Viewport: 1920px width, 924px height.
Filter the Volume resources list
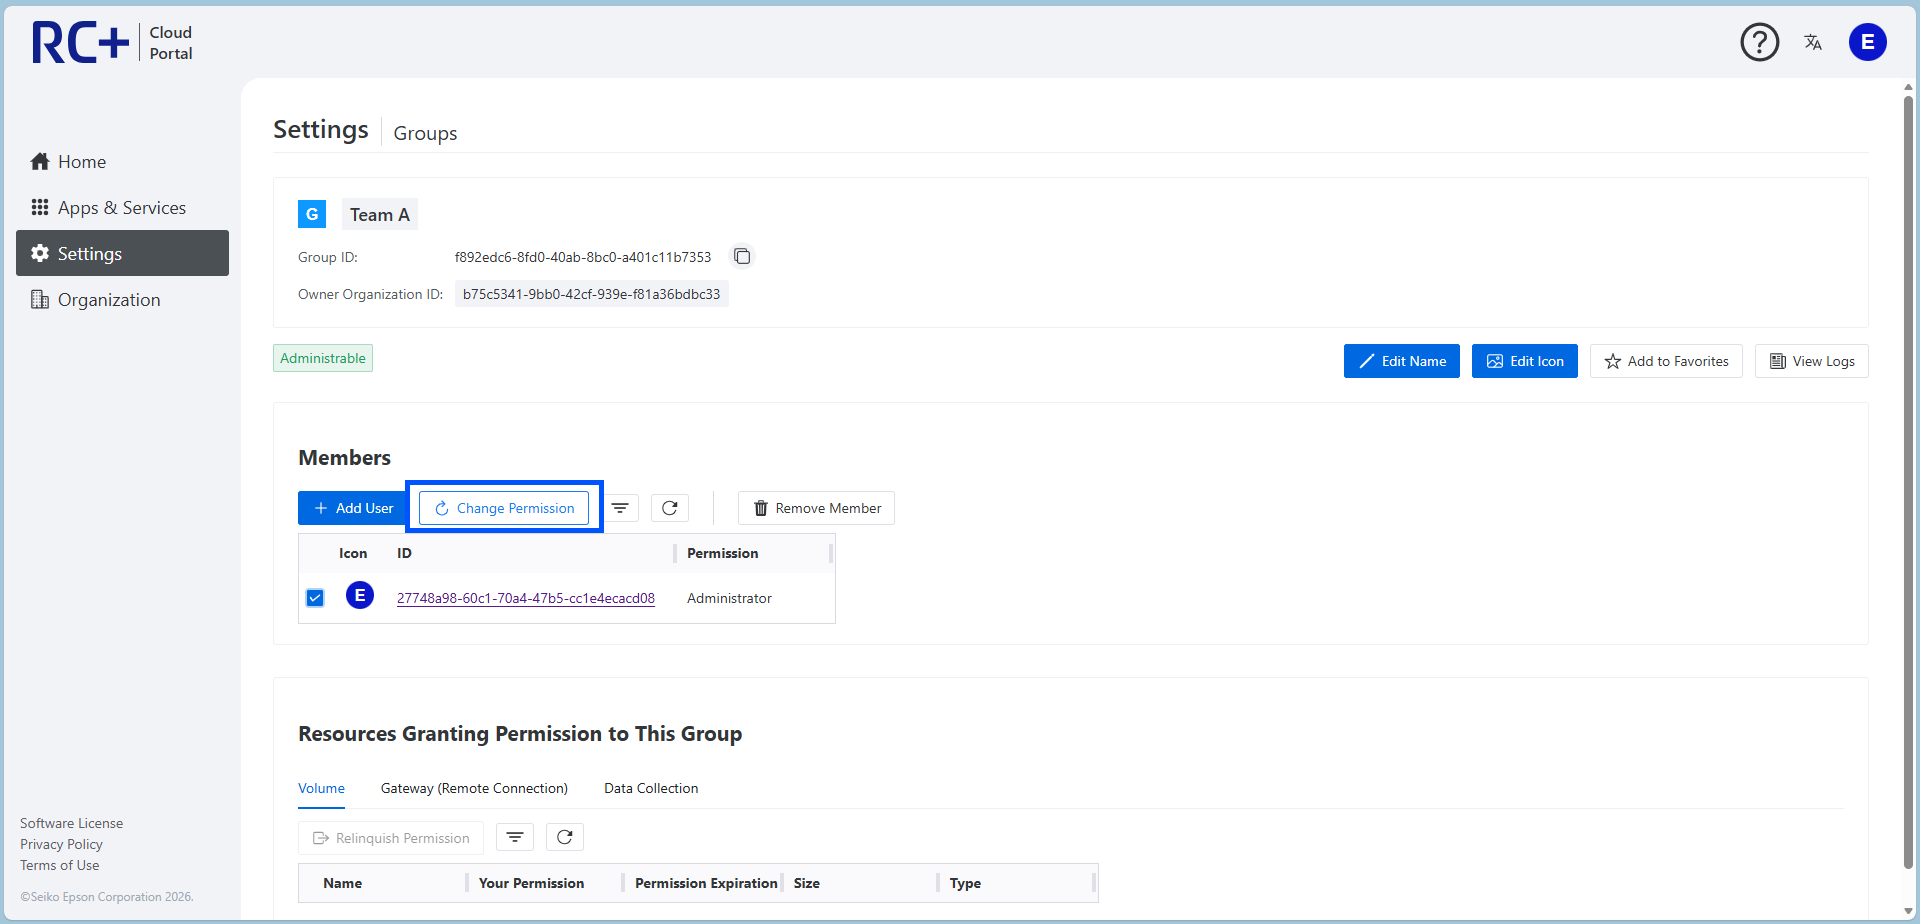pyautogui.click(x=515, y=837)
